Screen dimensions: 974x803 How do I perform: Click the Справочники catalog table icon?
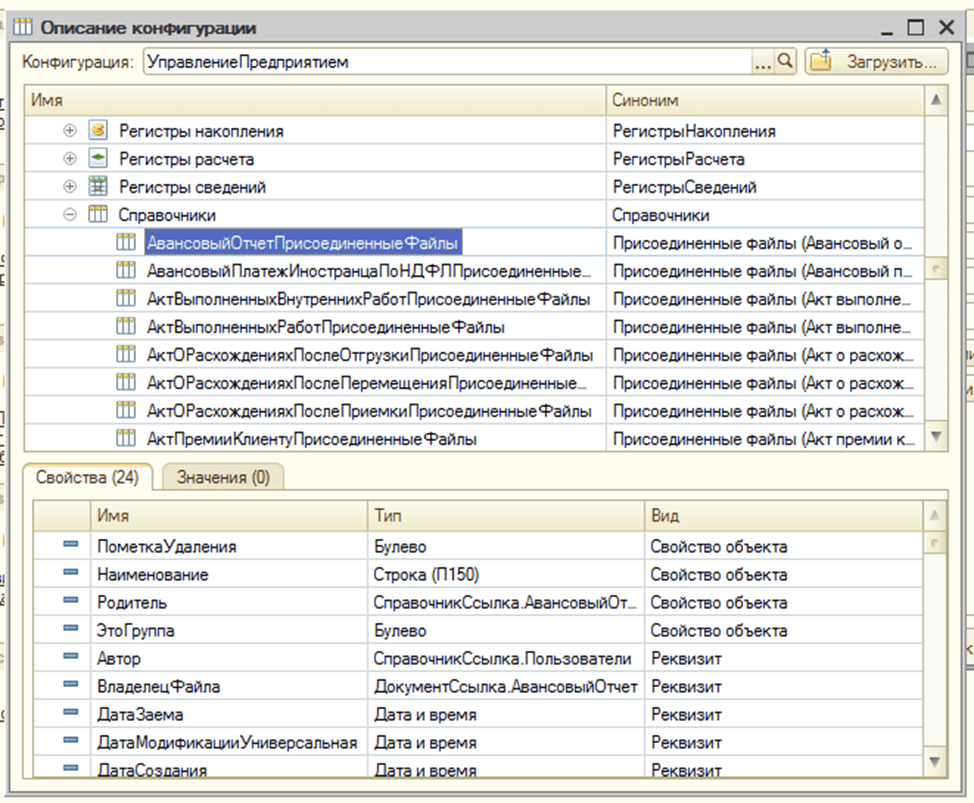[98, 215]
